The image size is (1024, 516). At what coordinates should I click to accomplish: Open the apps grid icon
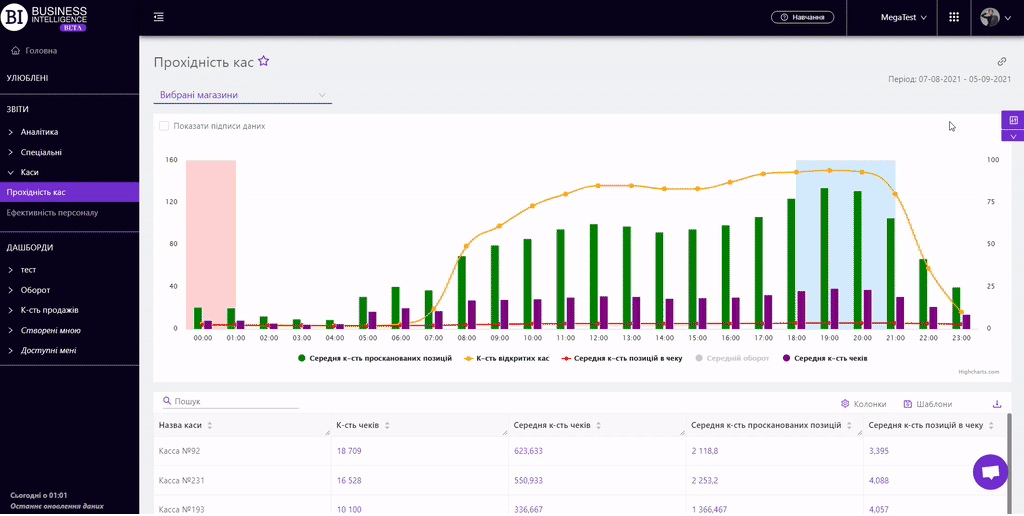click(x=953, y=17)
